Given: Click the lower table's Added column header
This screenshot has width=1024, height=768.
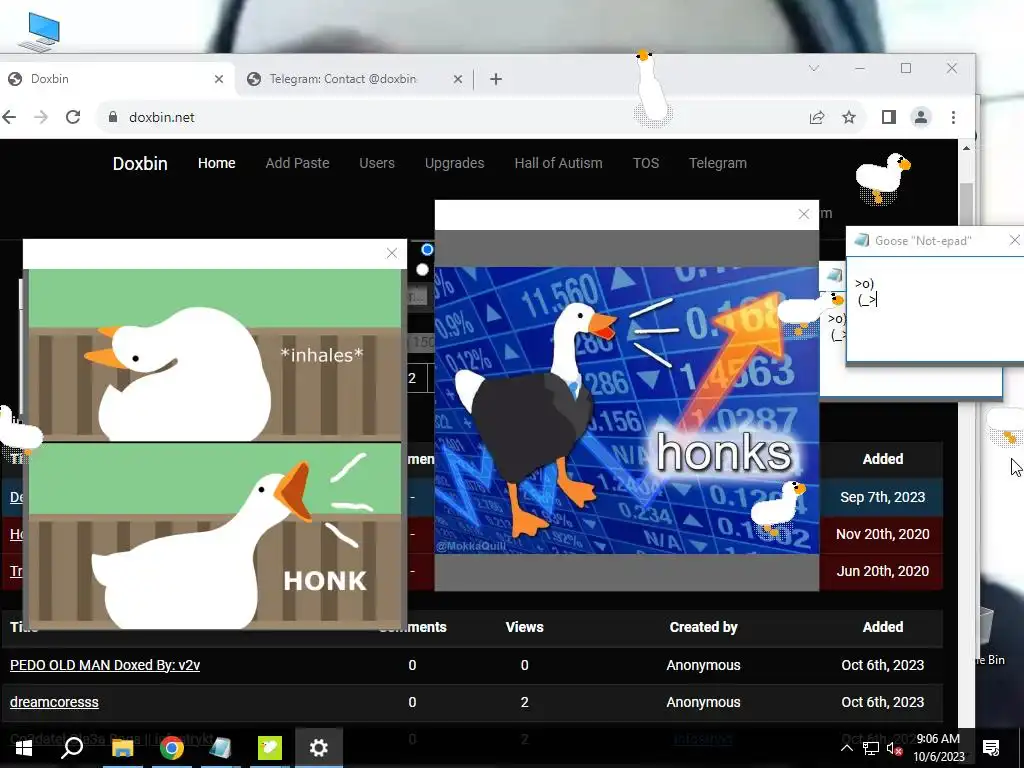Looking at the screenshot, I should (x=883, y=627).
